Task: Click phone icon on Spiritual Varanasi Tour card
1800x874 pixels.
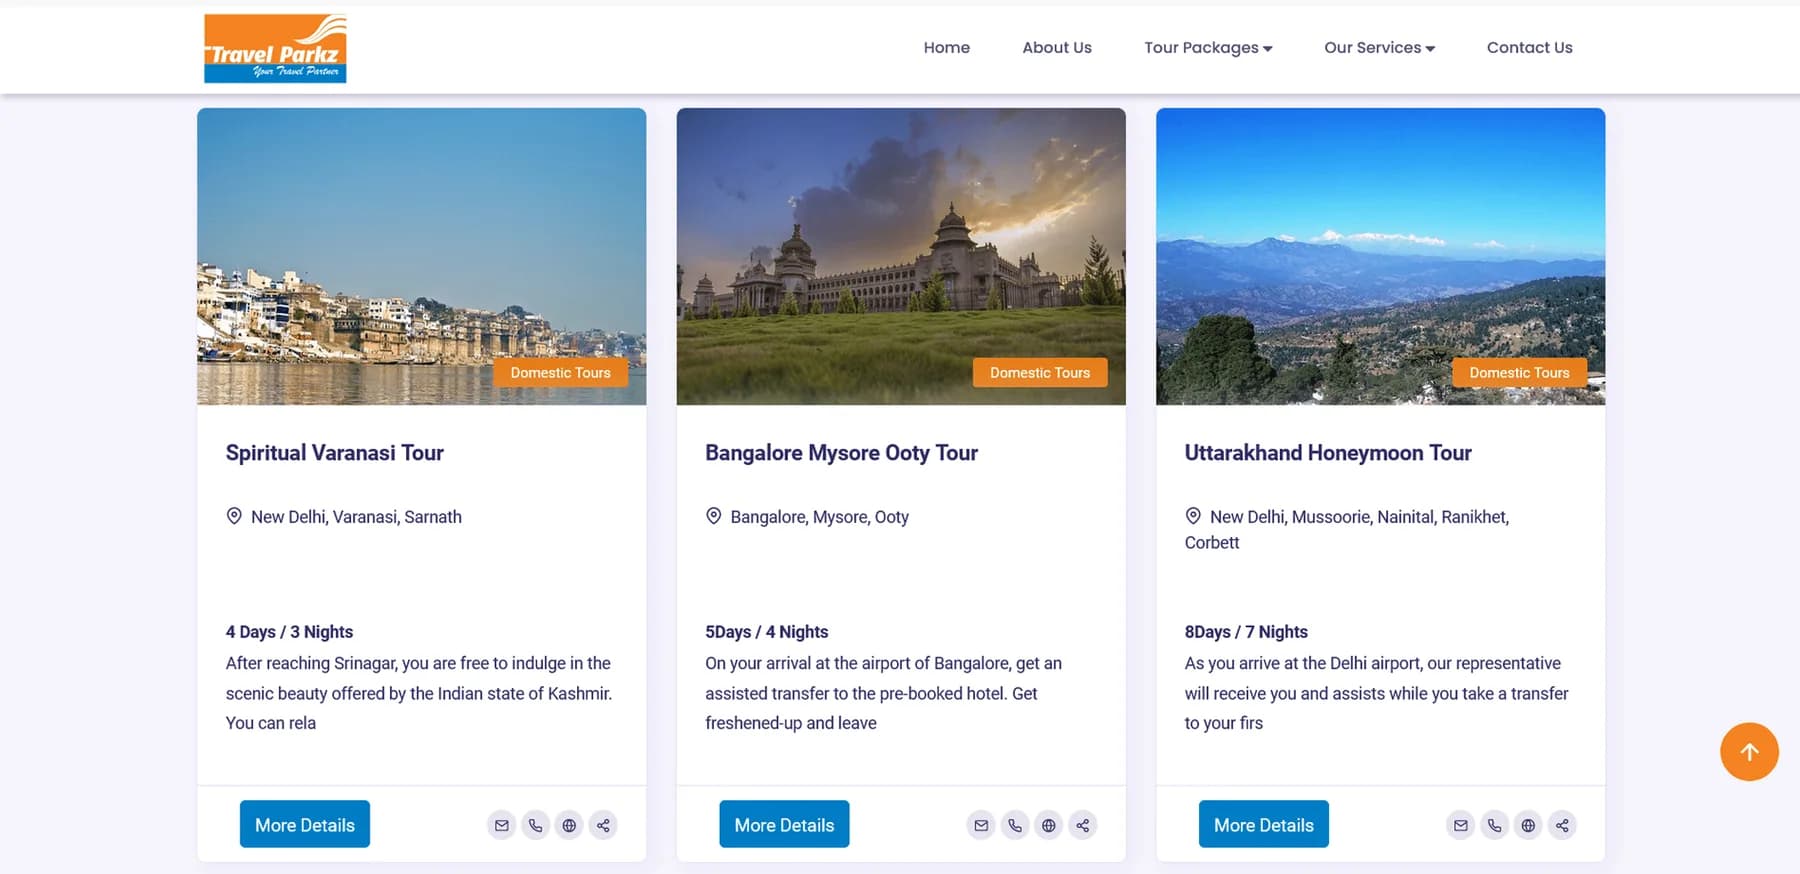Action: [x=536, y=825]
